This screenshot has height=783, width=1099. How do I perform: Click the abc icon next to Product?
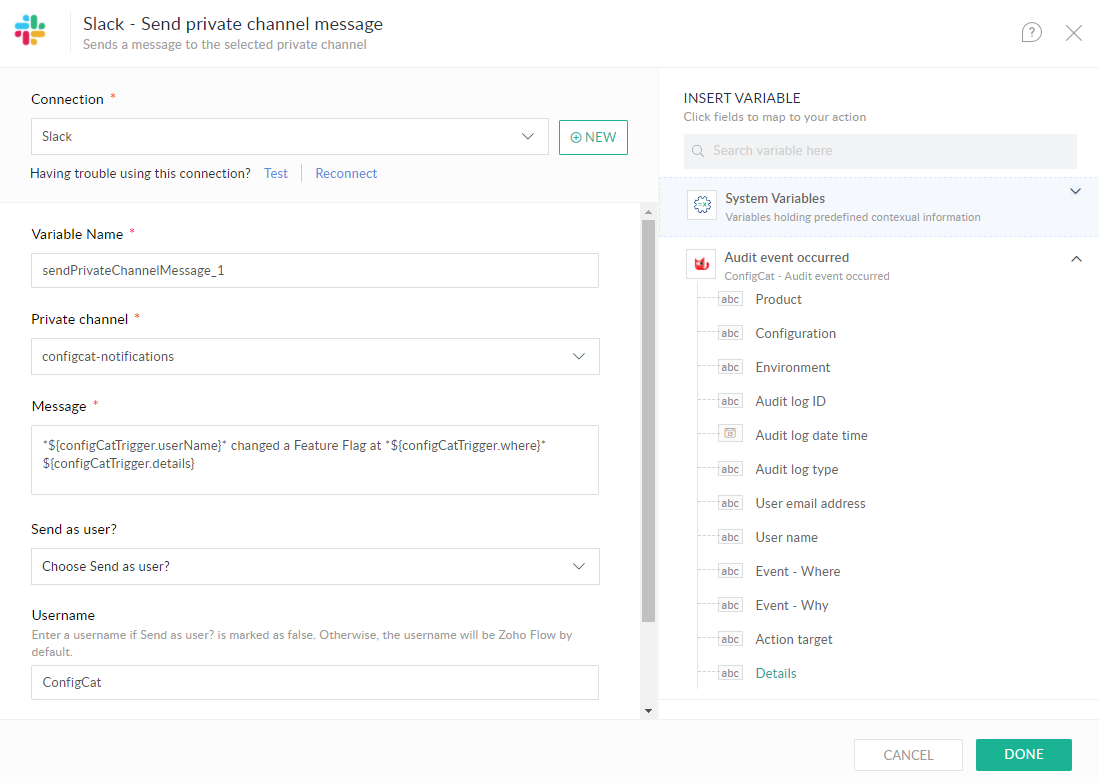point(730,298)
